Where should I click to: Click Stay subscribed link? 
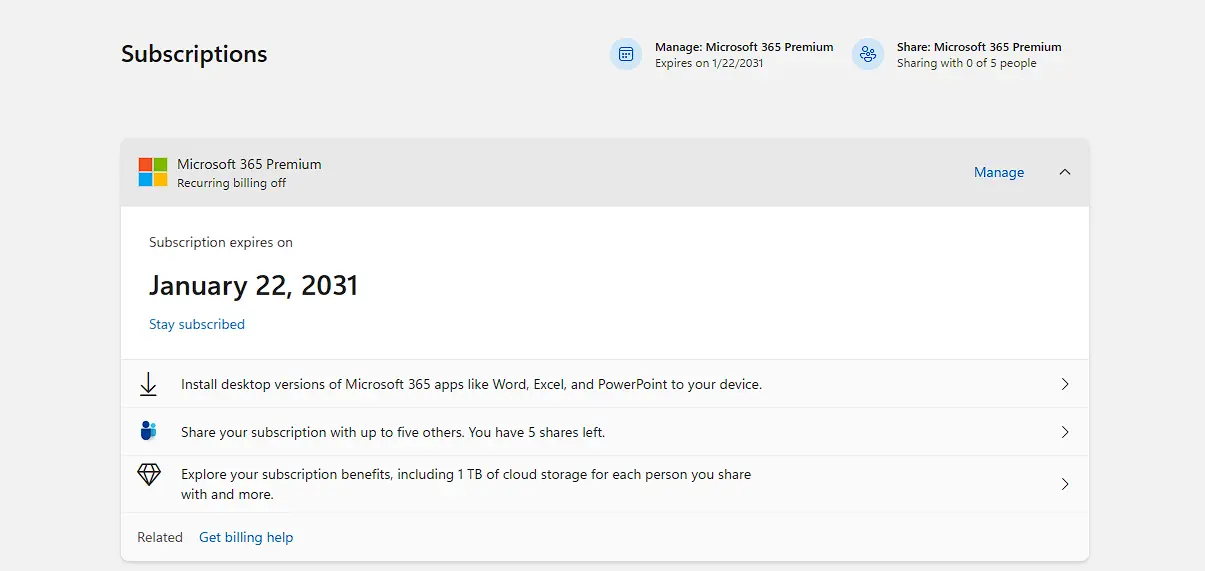197,324
